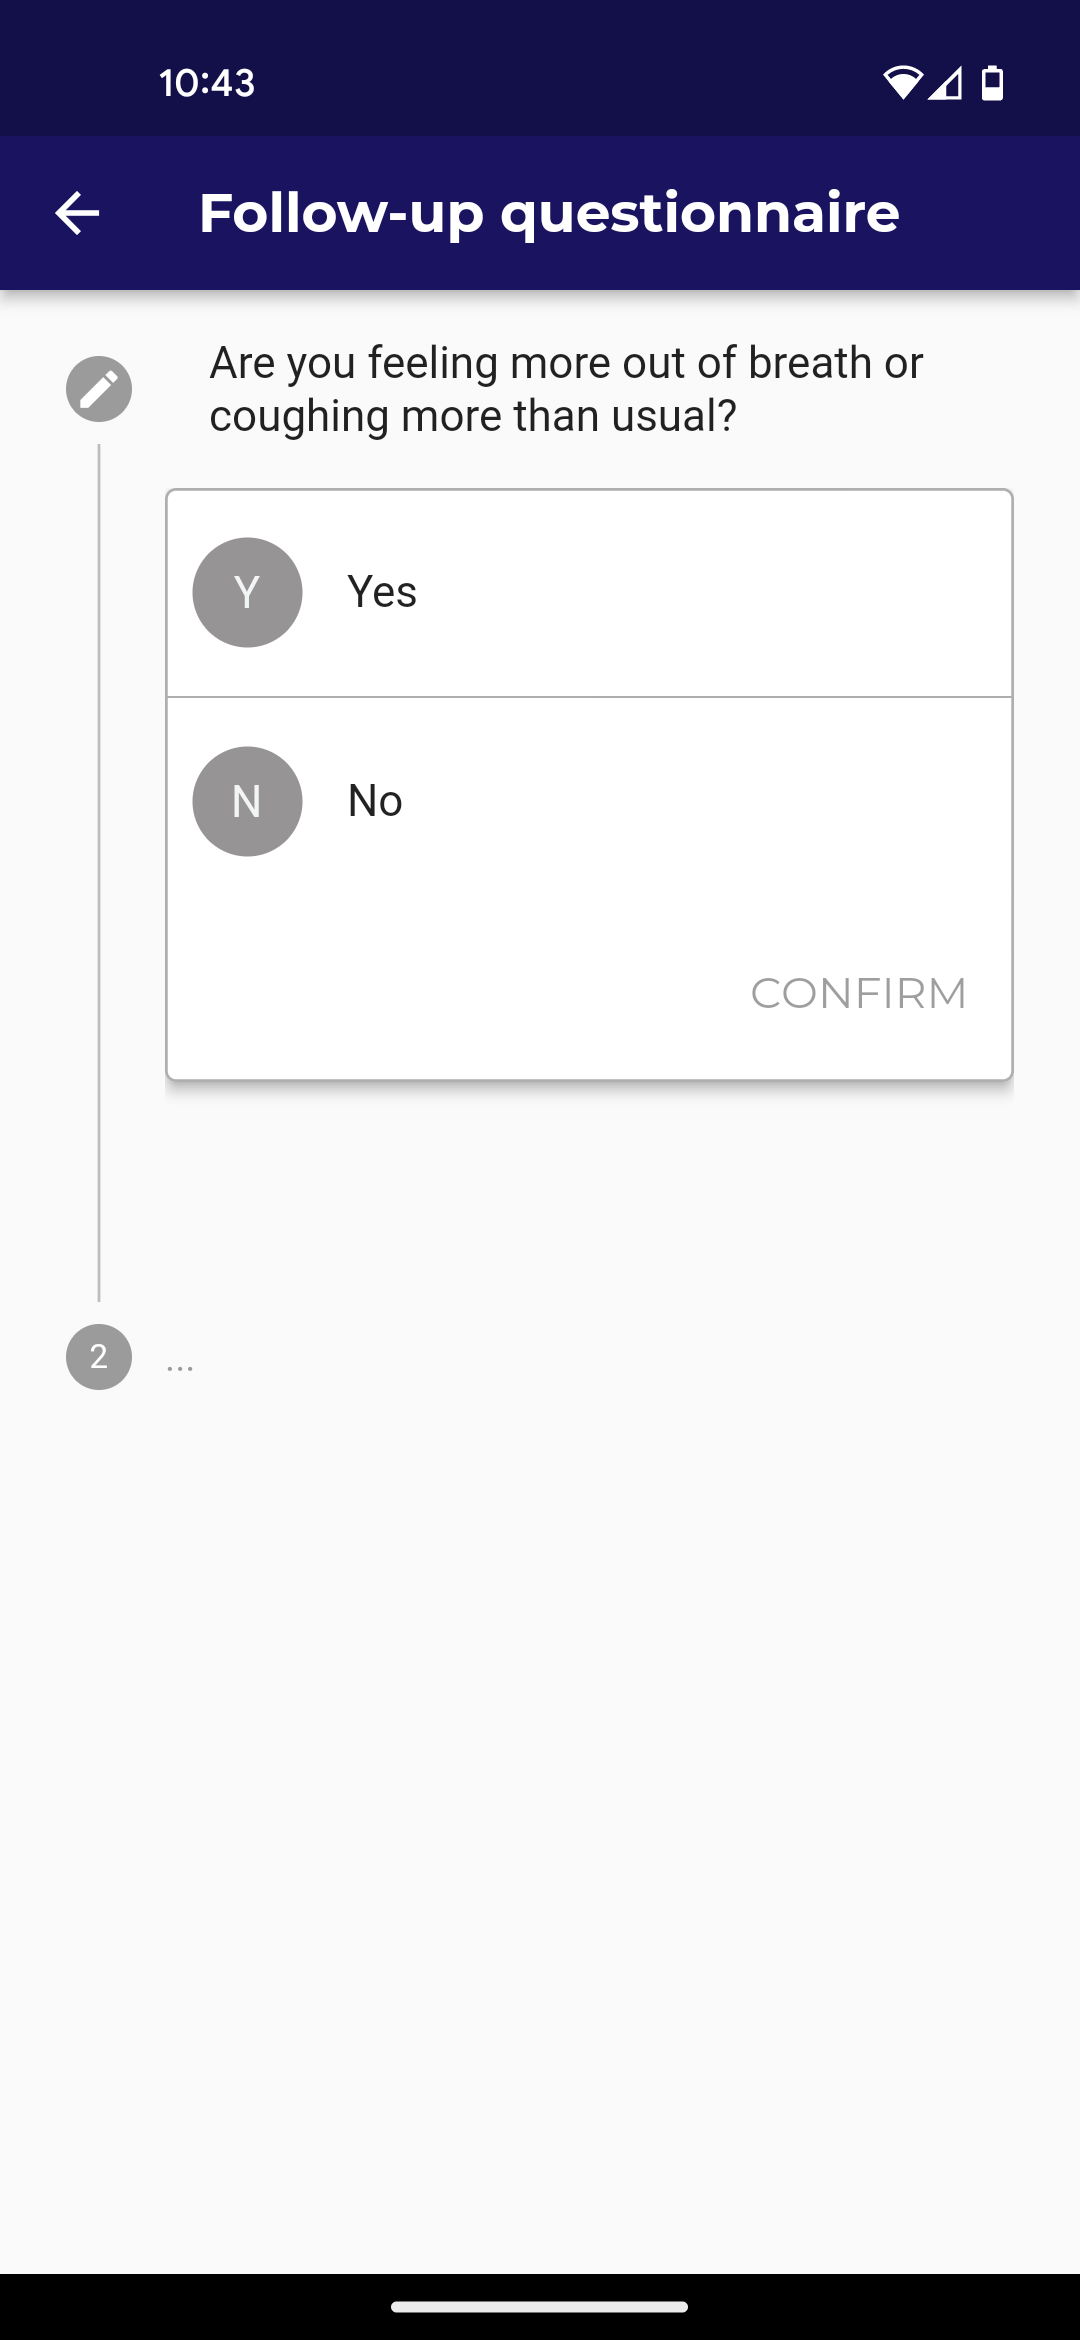1080x2340 pixels.
Task: Select the "Yes" answer label
Action: [x=382, y=592]
